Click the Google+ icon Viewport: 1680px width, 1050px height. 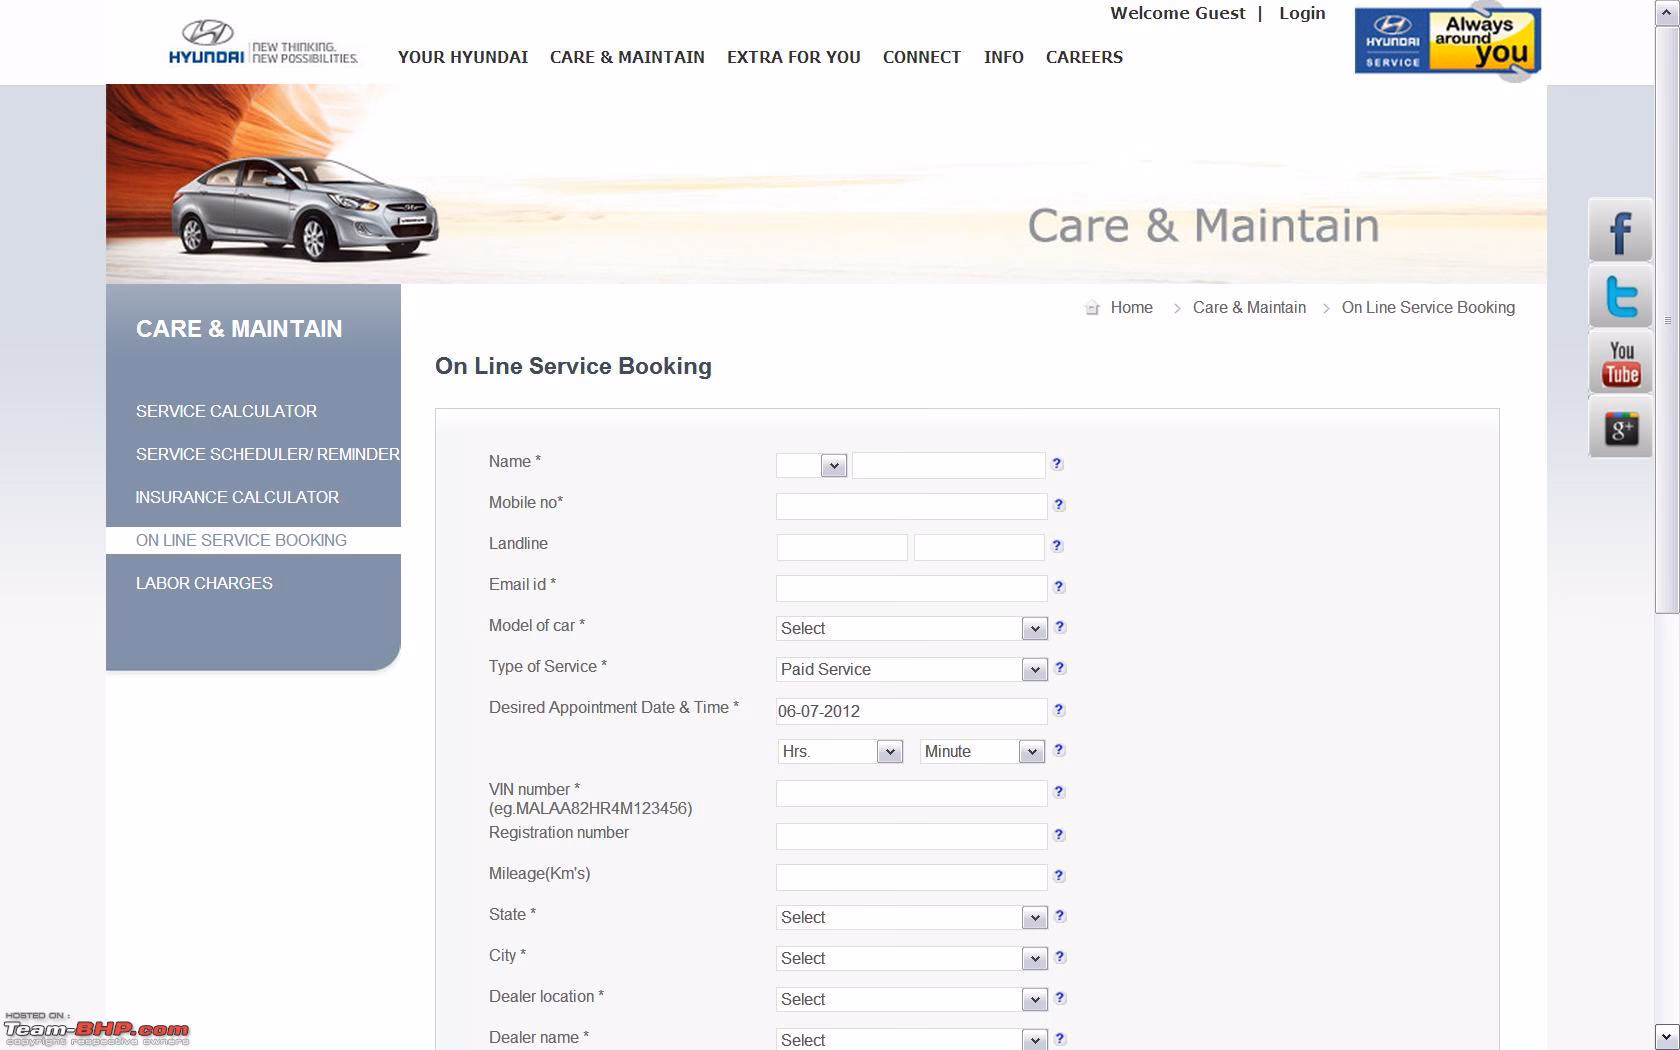tap(1620, 428)
